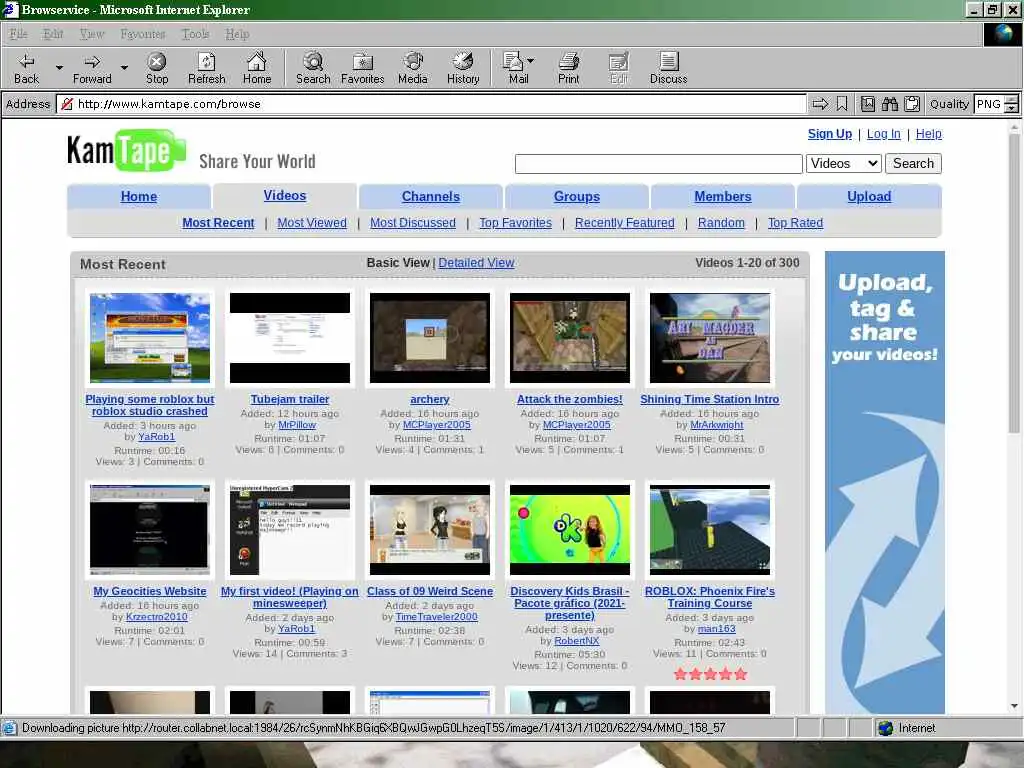Click the Search button next to Videos dropdown
This screenshot has width=1024, height=768.
point(913,163)
